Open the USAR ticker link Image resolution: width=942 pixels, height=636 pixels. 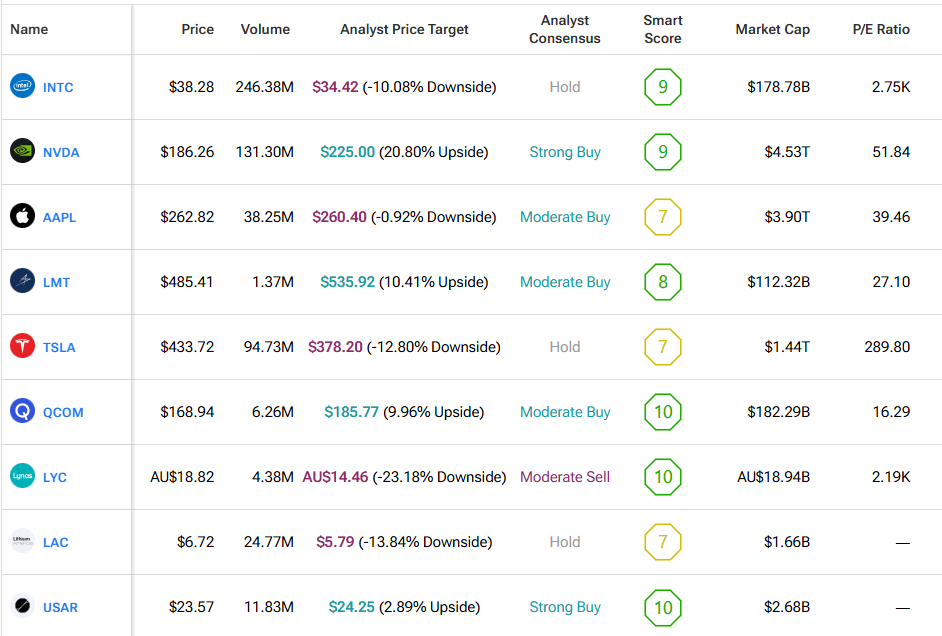[x=60, y=607]
